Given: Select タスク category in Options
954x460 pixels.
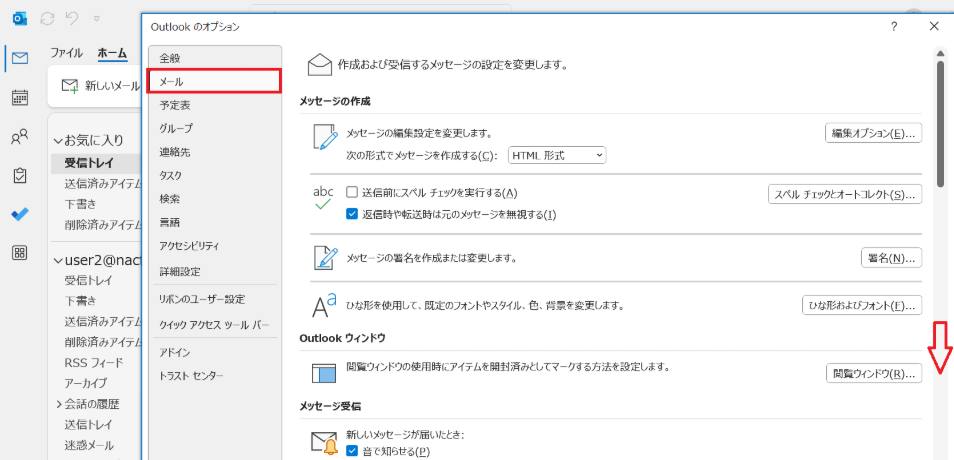Looking at the screenshot, I should pos(214,175).
